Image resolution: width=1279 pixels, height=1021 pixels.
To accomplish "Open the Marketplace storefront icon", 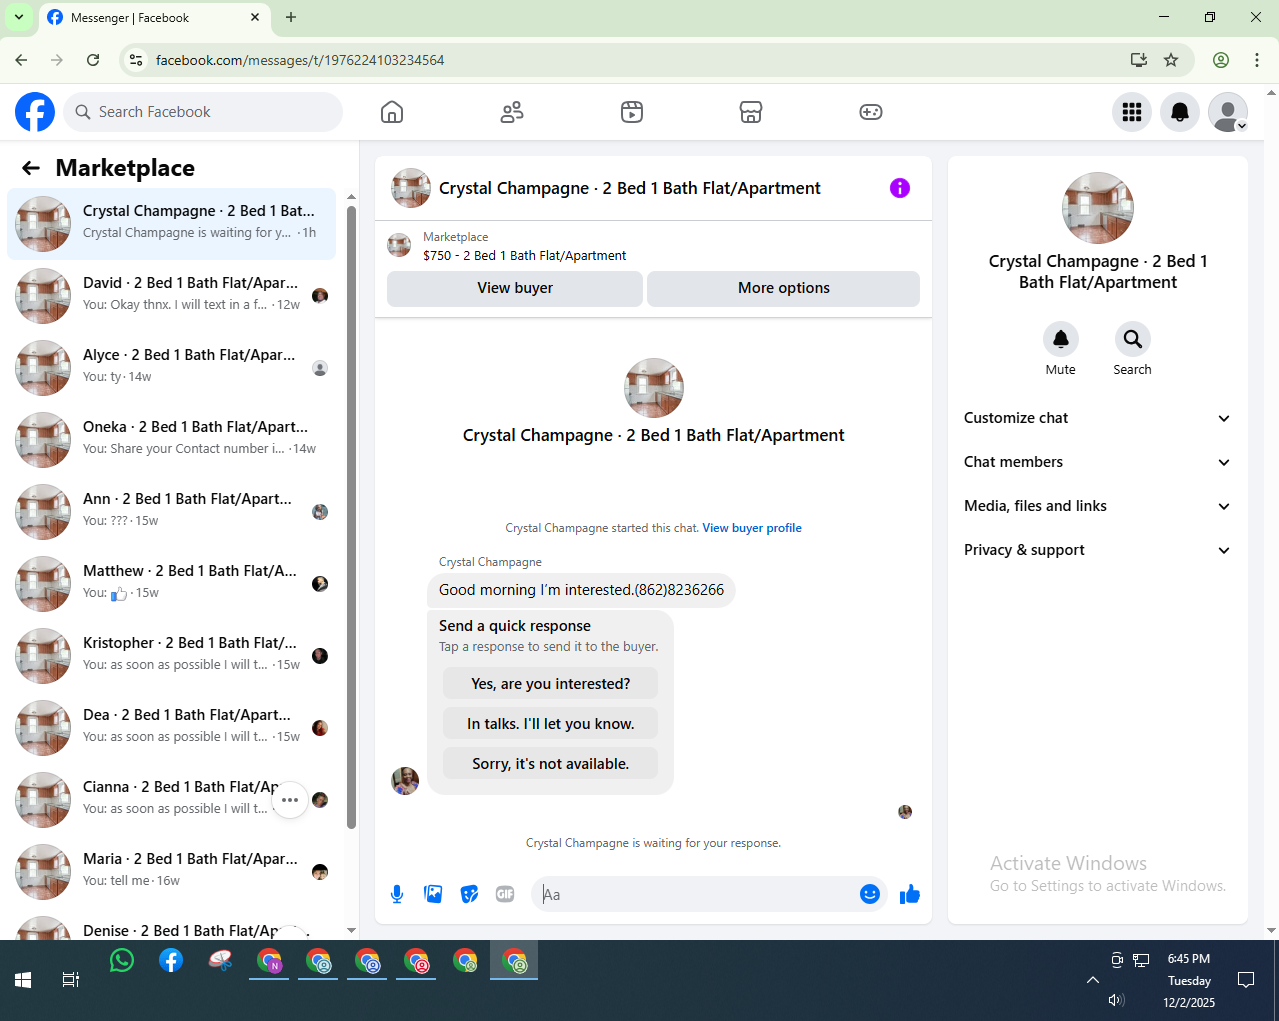I will [x=751, y=112].
